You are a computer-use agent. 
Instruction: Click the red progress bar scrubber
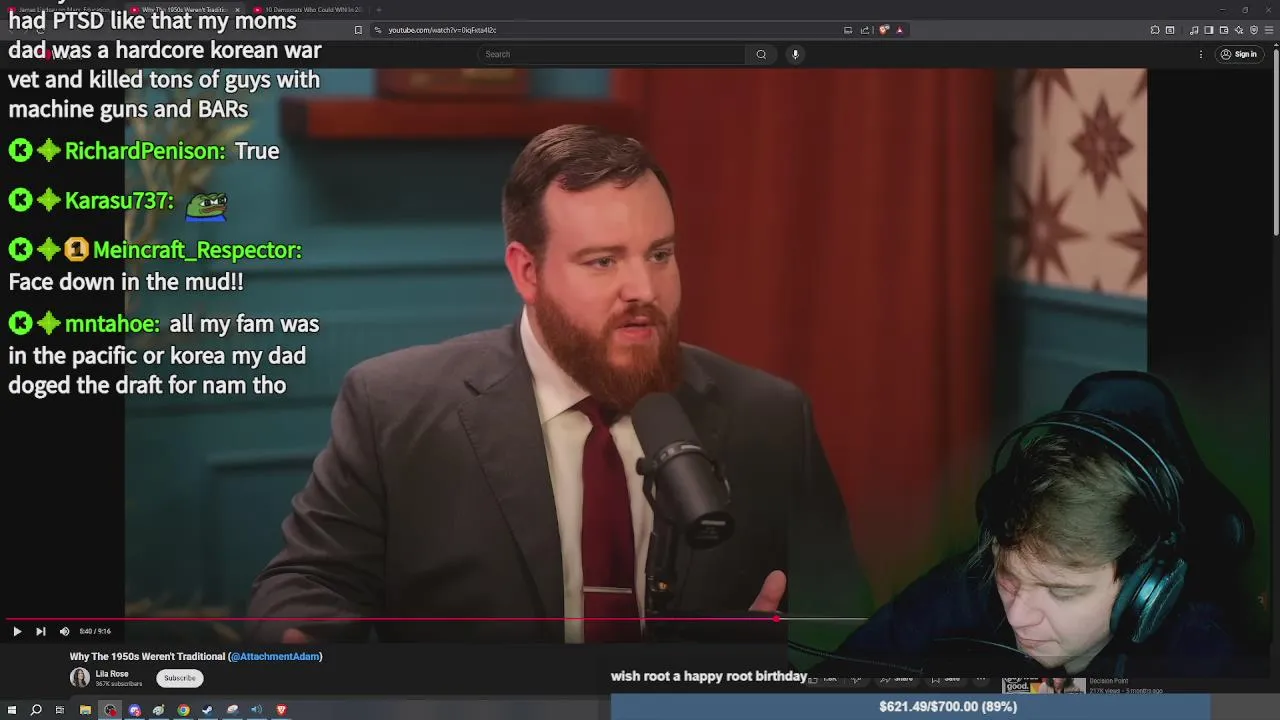click(777, 619)
